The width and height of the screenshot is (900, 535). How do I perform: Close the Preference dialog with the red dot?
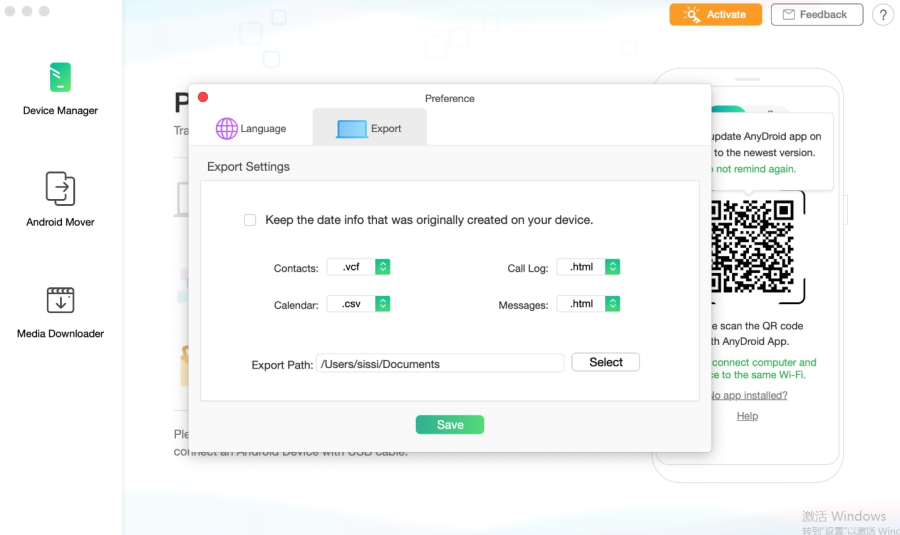[203, 97]
